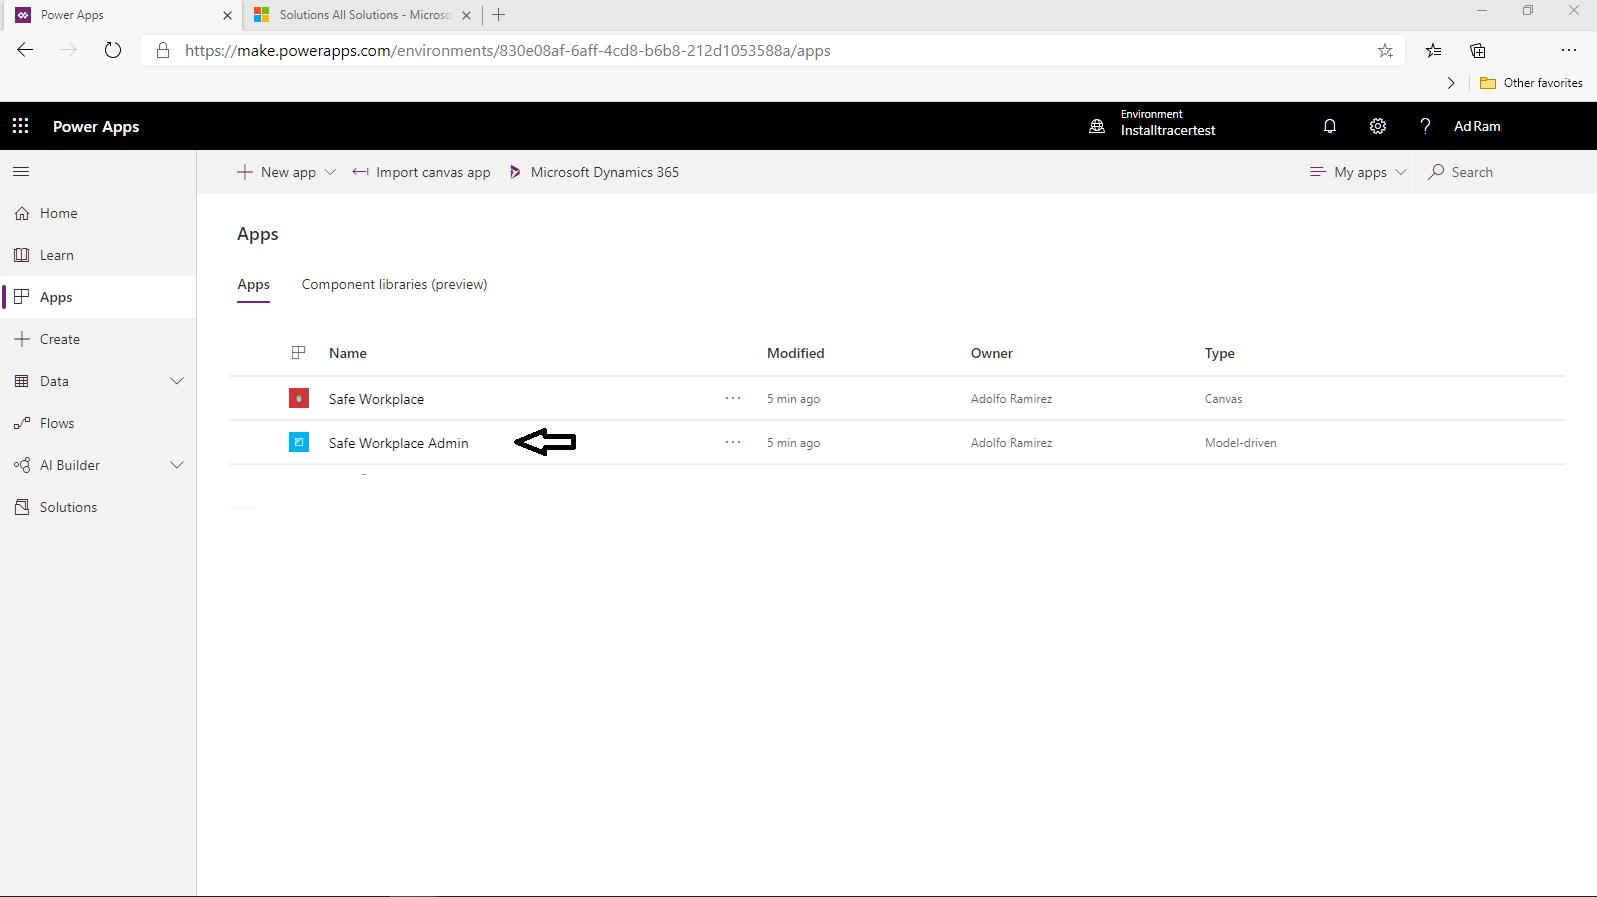The height and width of the screenshot is (897, 1597).
Task: Open the browser Favorites list icon
Action: click(1434, 50)
